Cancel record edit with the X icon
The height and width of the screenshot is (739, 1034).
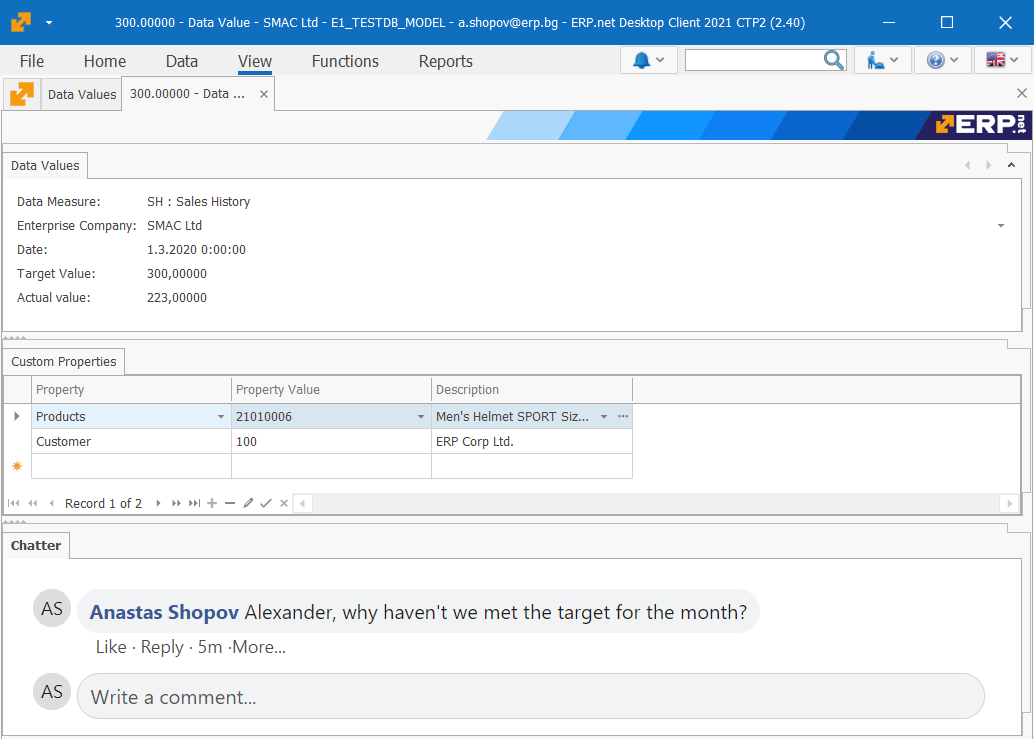283,503
